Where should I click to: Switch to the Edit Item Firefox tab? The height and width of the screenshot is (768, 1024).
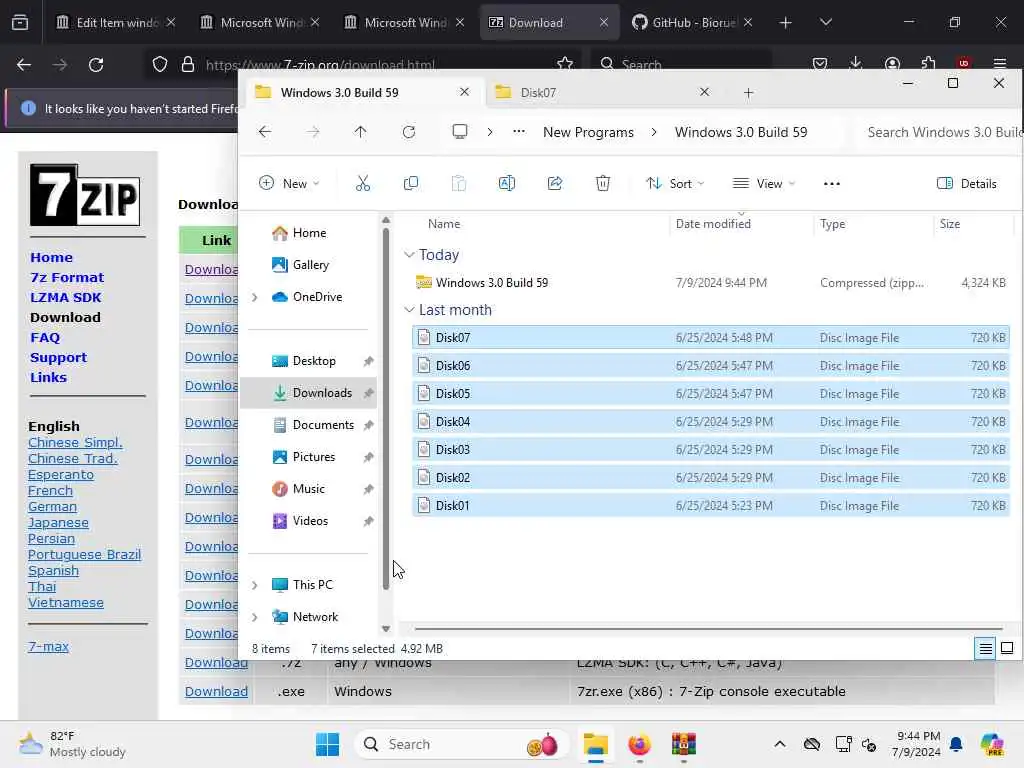click(x=115, y=22)
